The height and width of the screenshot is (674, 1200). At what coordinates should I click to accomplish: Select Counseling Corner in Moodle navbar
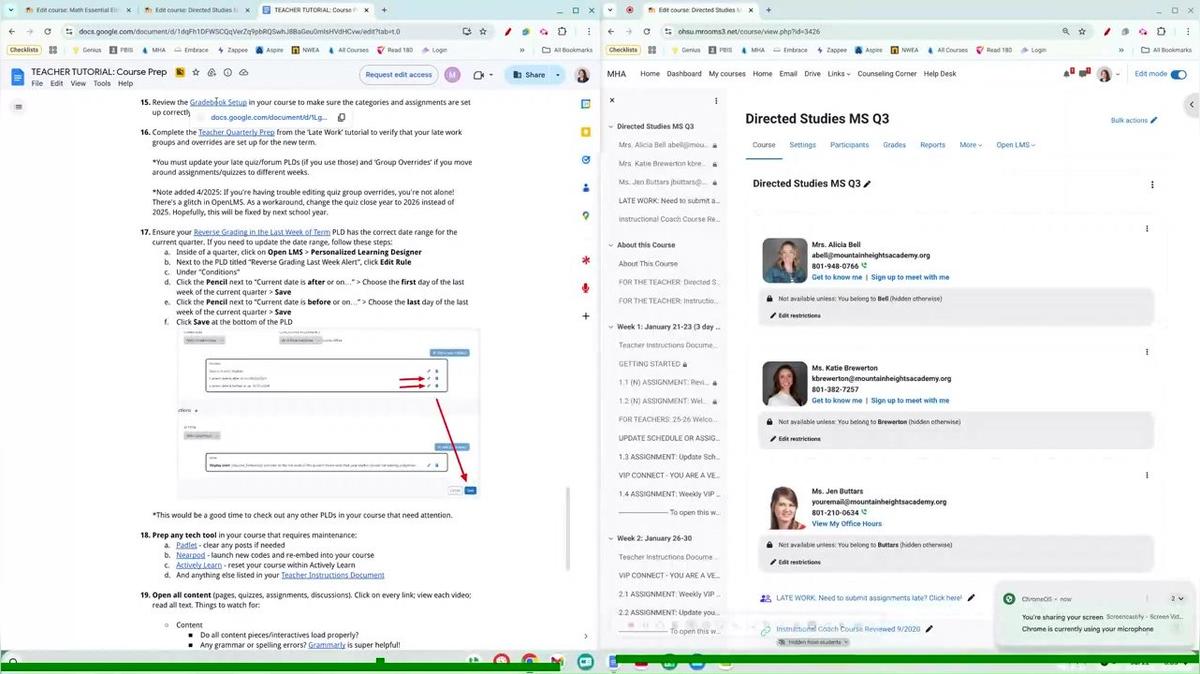click(x=887, y=74)
